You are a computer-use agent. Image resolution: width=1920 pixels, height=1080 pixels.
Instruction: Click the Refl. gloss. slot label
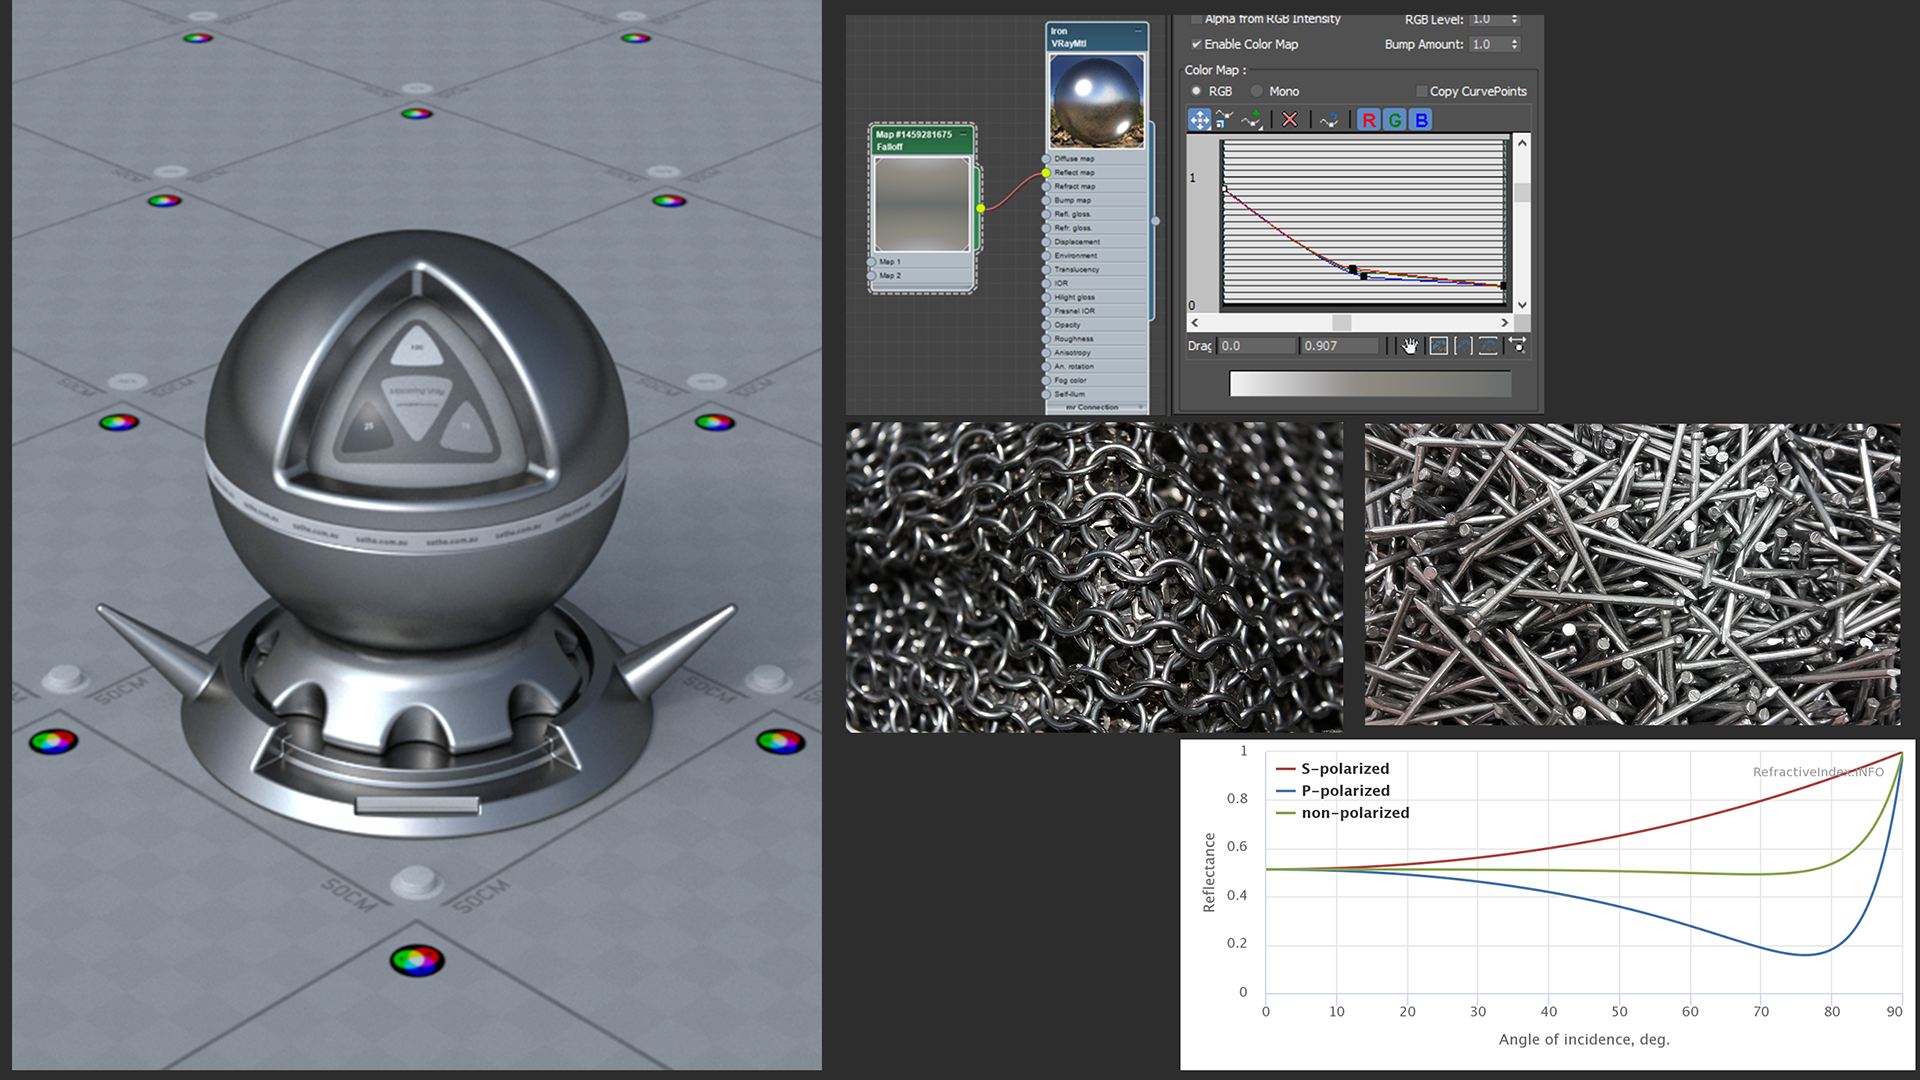click(x=1073, y=214)
